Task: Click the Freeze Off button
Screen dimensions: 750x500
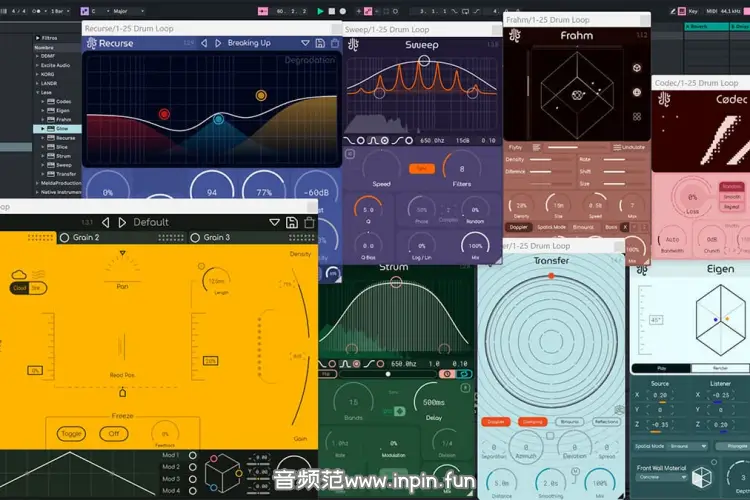Action: (x=114, y=433)
